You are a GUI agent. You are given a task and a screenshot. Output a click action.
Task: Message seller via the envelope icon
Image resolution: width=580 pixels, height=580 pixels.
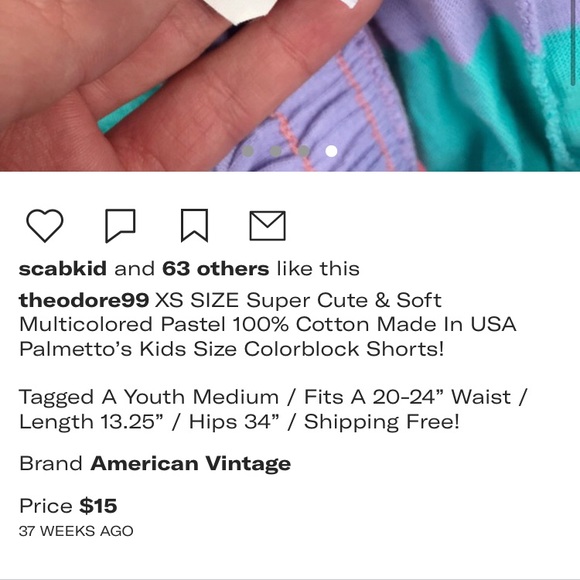pyautogui.click(x=267, y=226)
